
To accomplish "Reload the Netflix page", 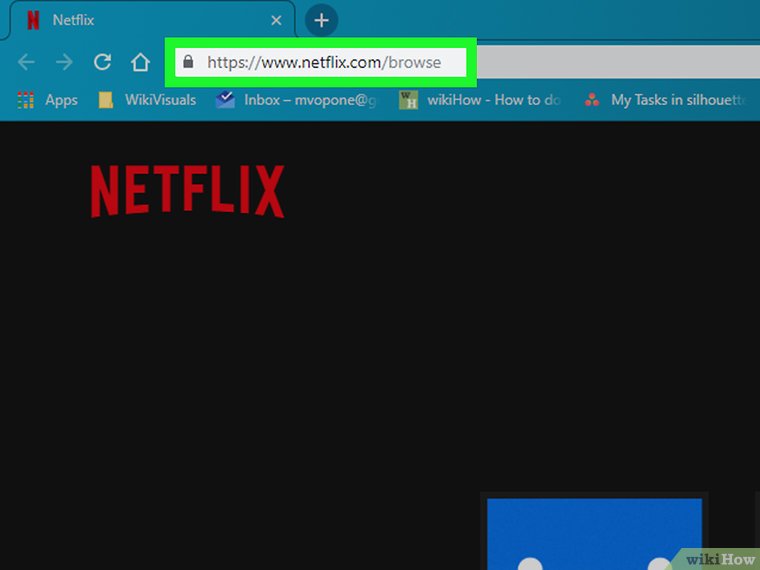I will [102, 62].
